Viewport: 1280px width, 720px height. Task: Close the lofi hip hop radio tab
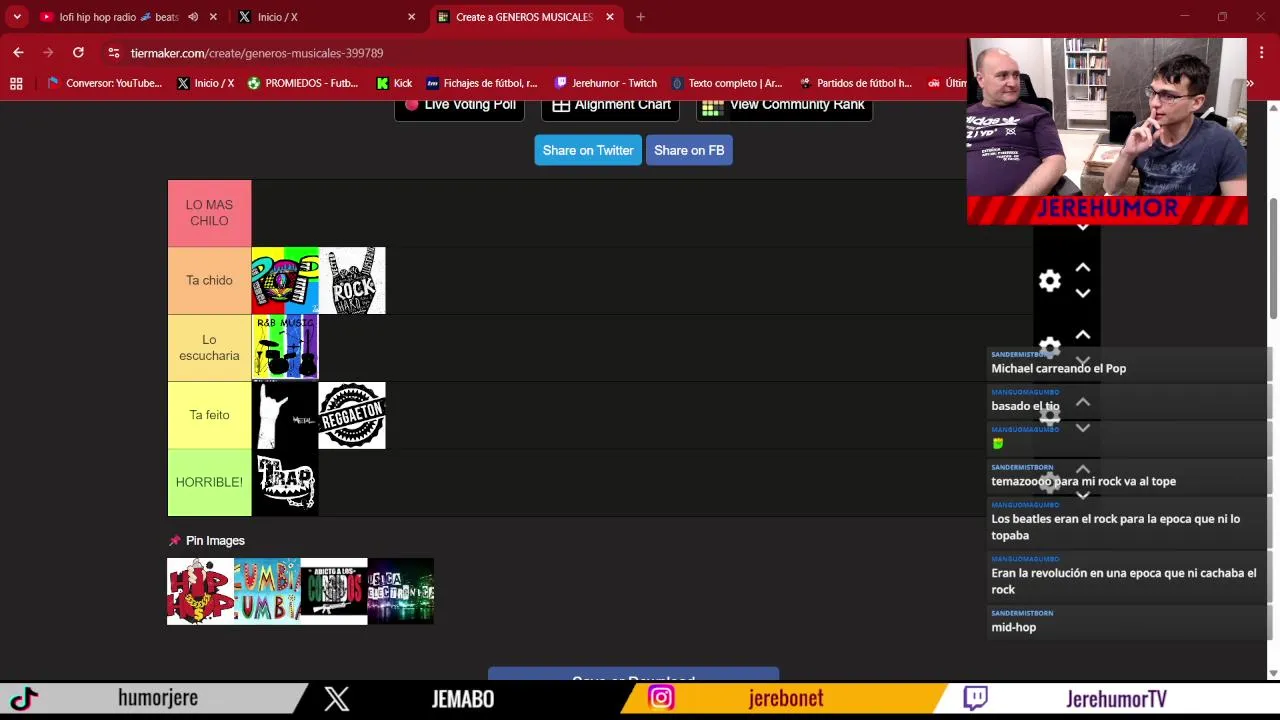213,17
